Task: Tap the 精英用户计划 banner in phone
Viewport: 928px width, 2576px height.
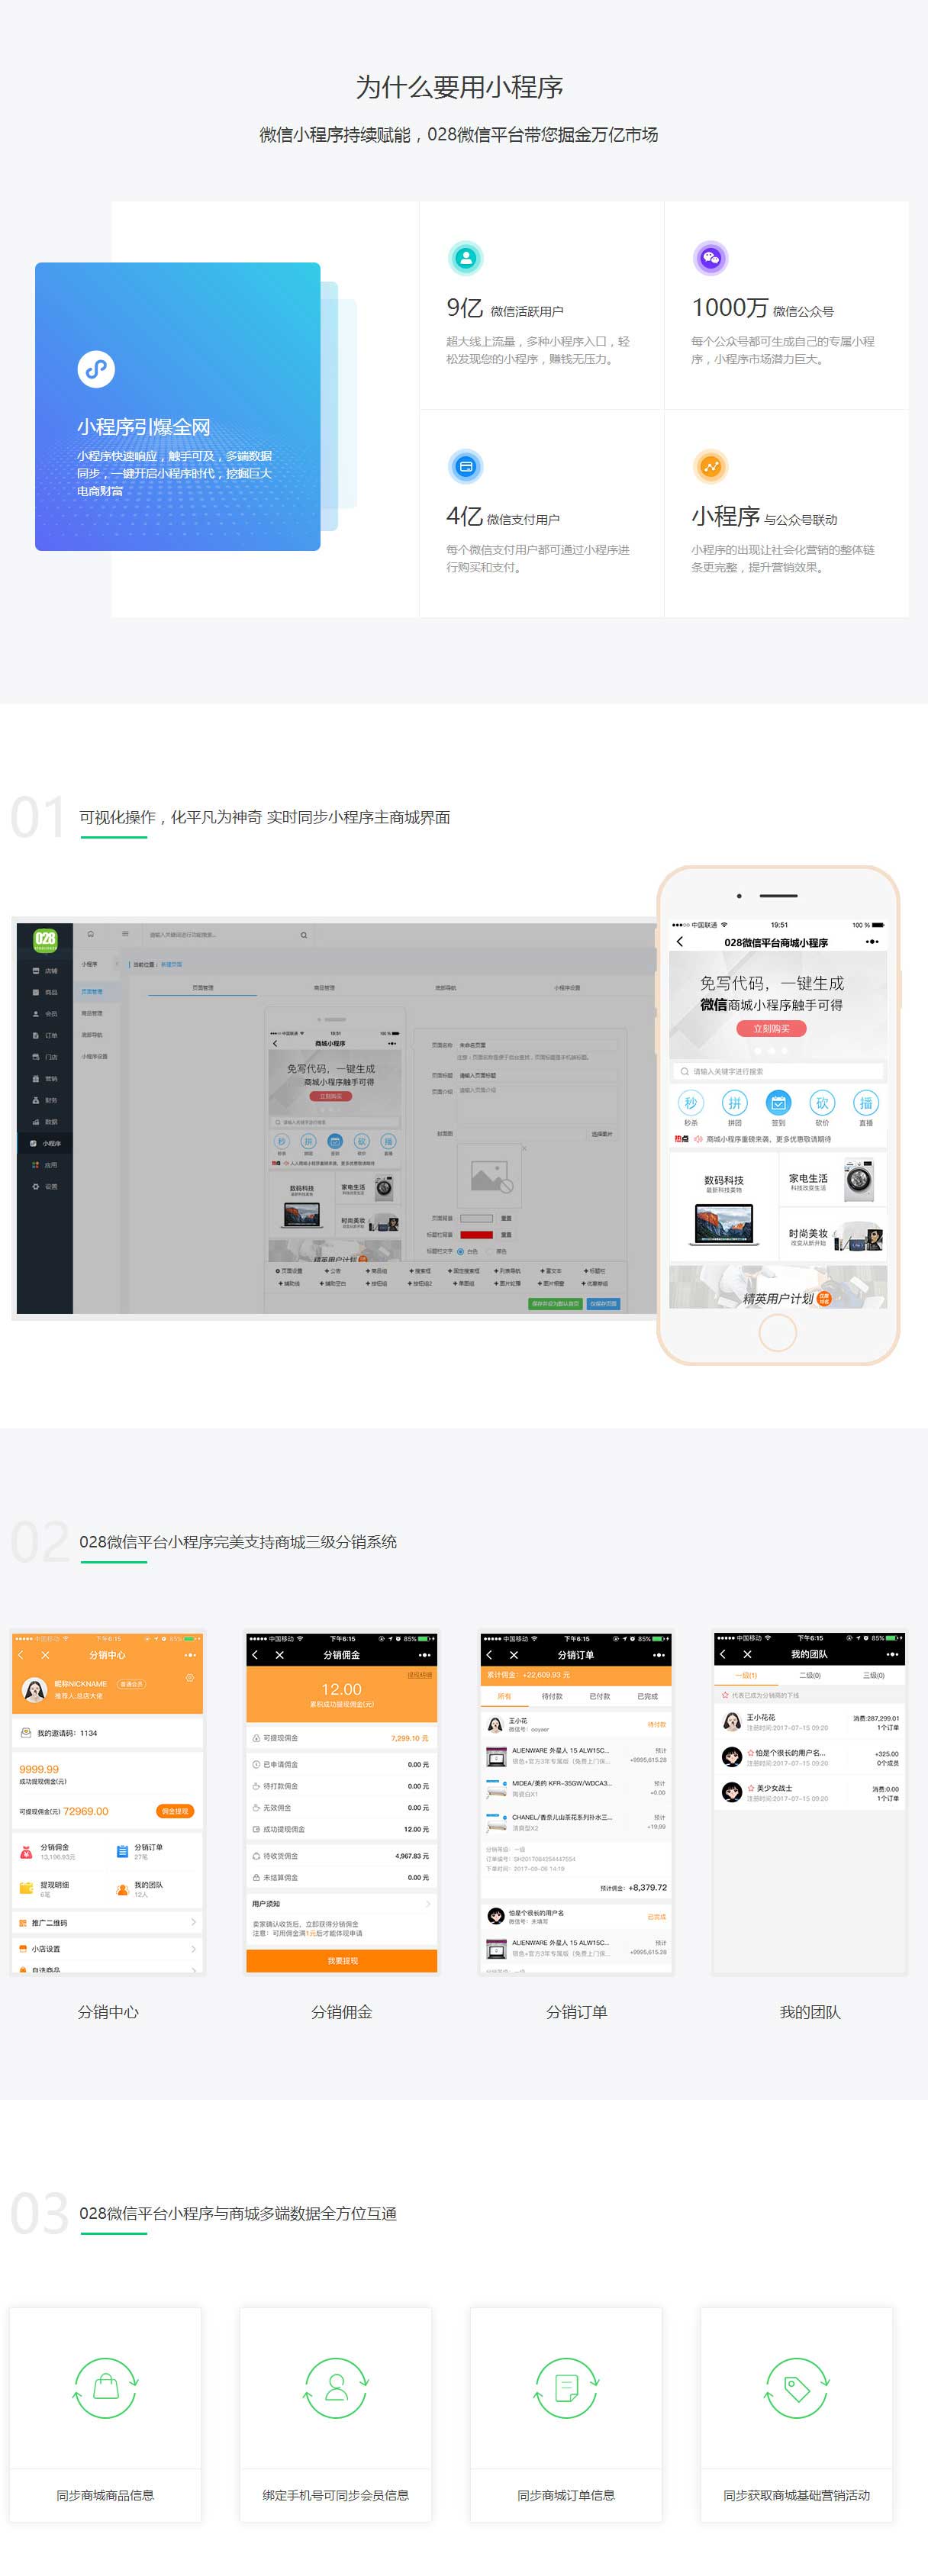Action: (778, 1288)
